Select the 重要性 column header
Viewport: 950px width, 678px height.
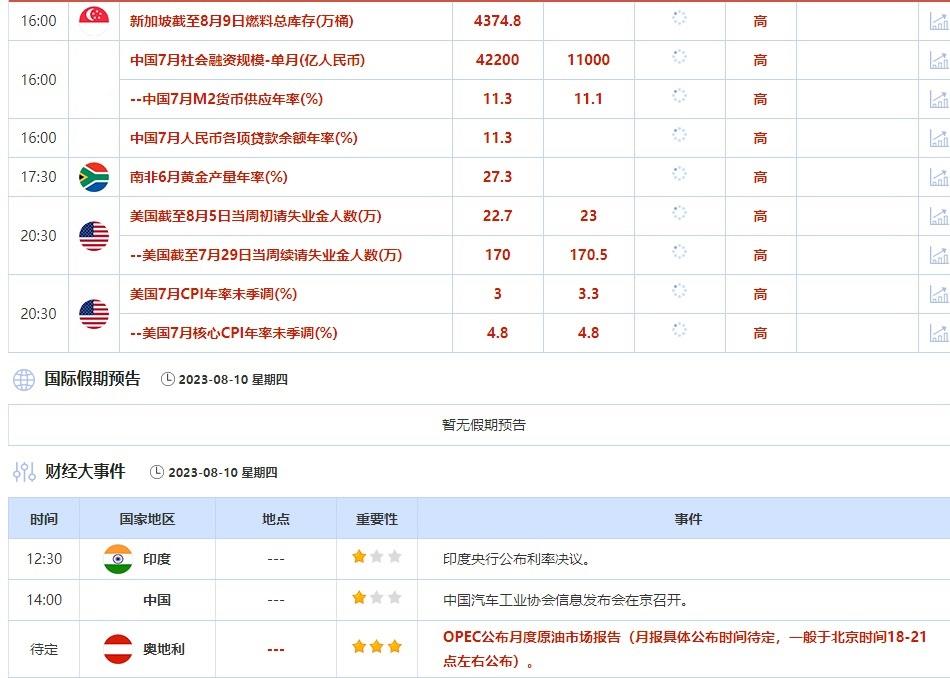(377, 519)
